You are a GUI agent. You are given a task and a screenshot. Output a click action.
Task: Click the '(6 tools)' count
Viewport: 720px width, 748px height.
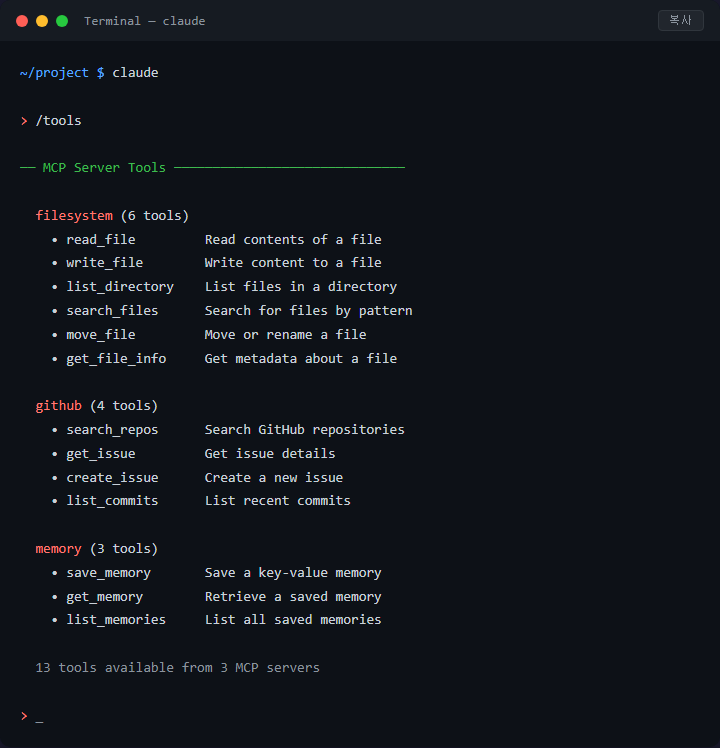coord(155,216)
